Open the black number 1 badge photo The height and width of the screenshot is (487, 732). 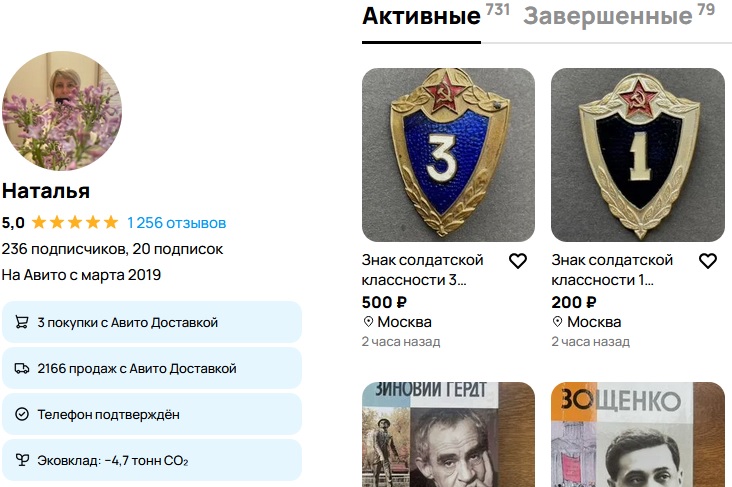click(638, 155)
